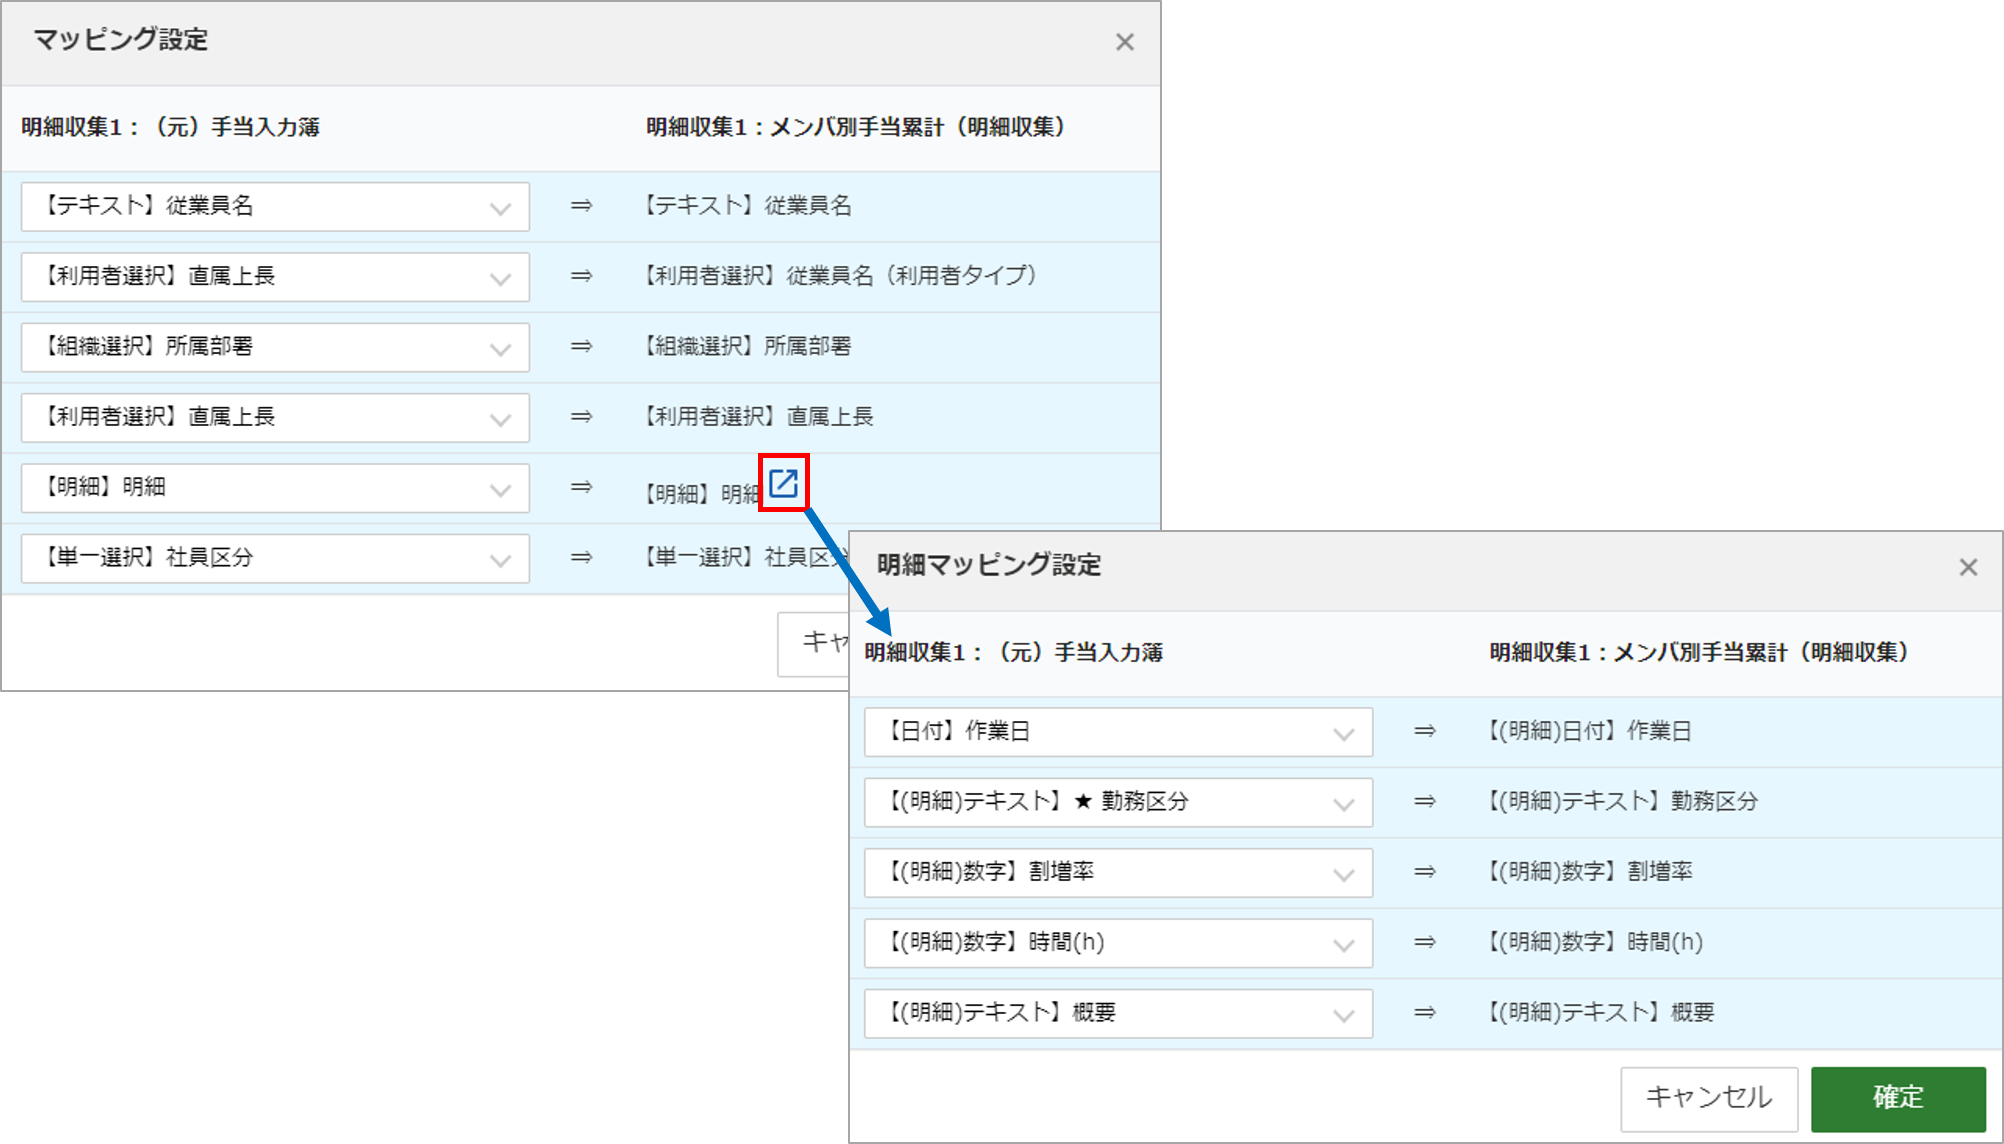Expand the dropdown mapped to destination 【利用者選択】直属上長

(275, 417)
